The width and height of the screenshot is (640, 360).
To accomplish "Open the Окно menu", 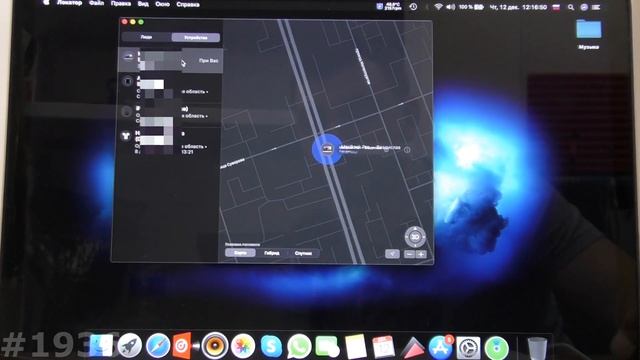I will [x=162, y=4].
